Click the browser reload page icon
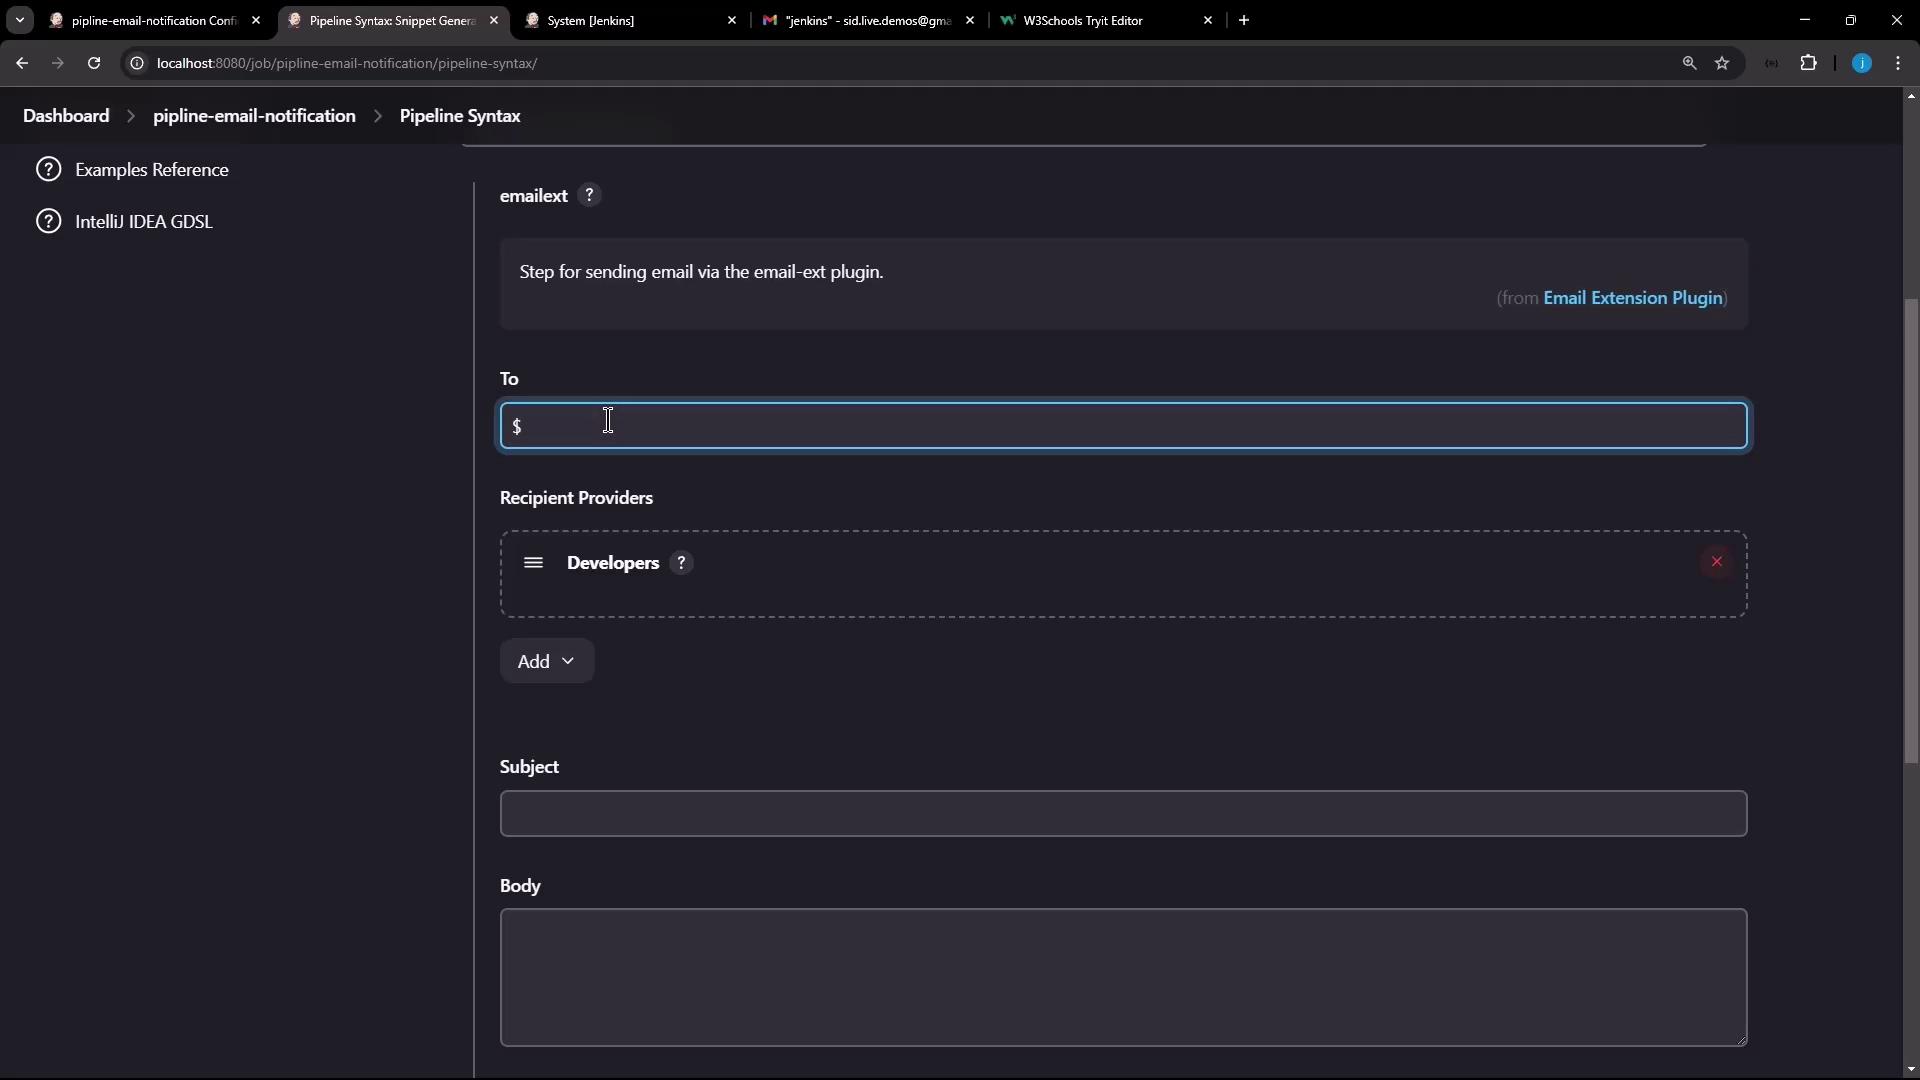Image resolution: width=1920 pixels, height=1080 pixels. pyautogui.click(x=94, y=63)
